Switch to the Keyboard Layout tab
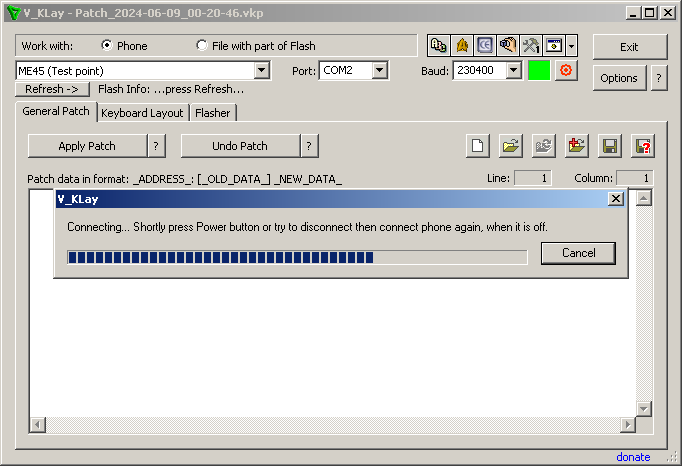The width and height of the screenshot is (682, 466). click(x=142, y=113)
